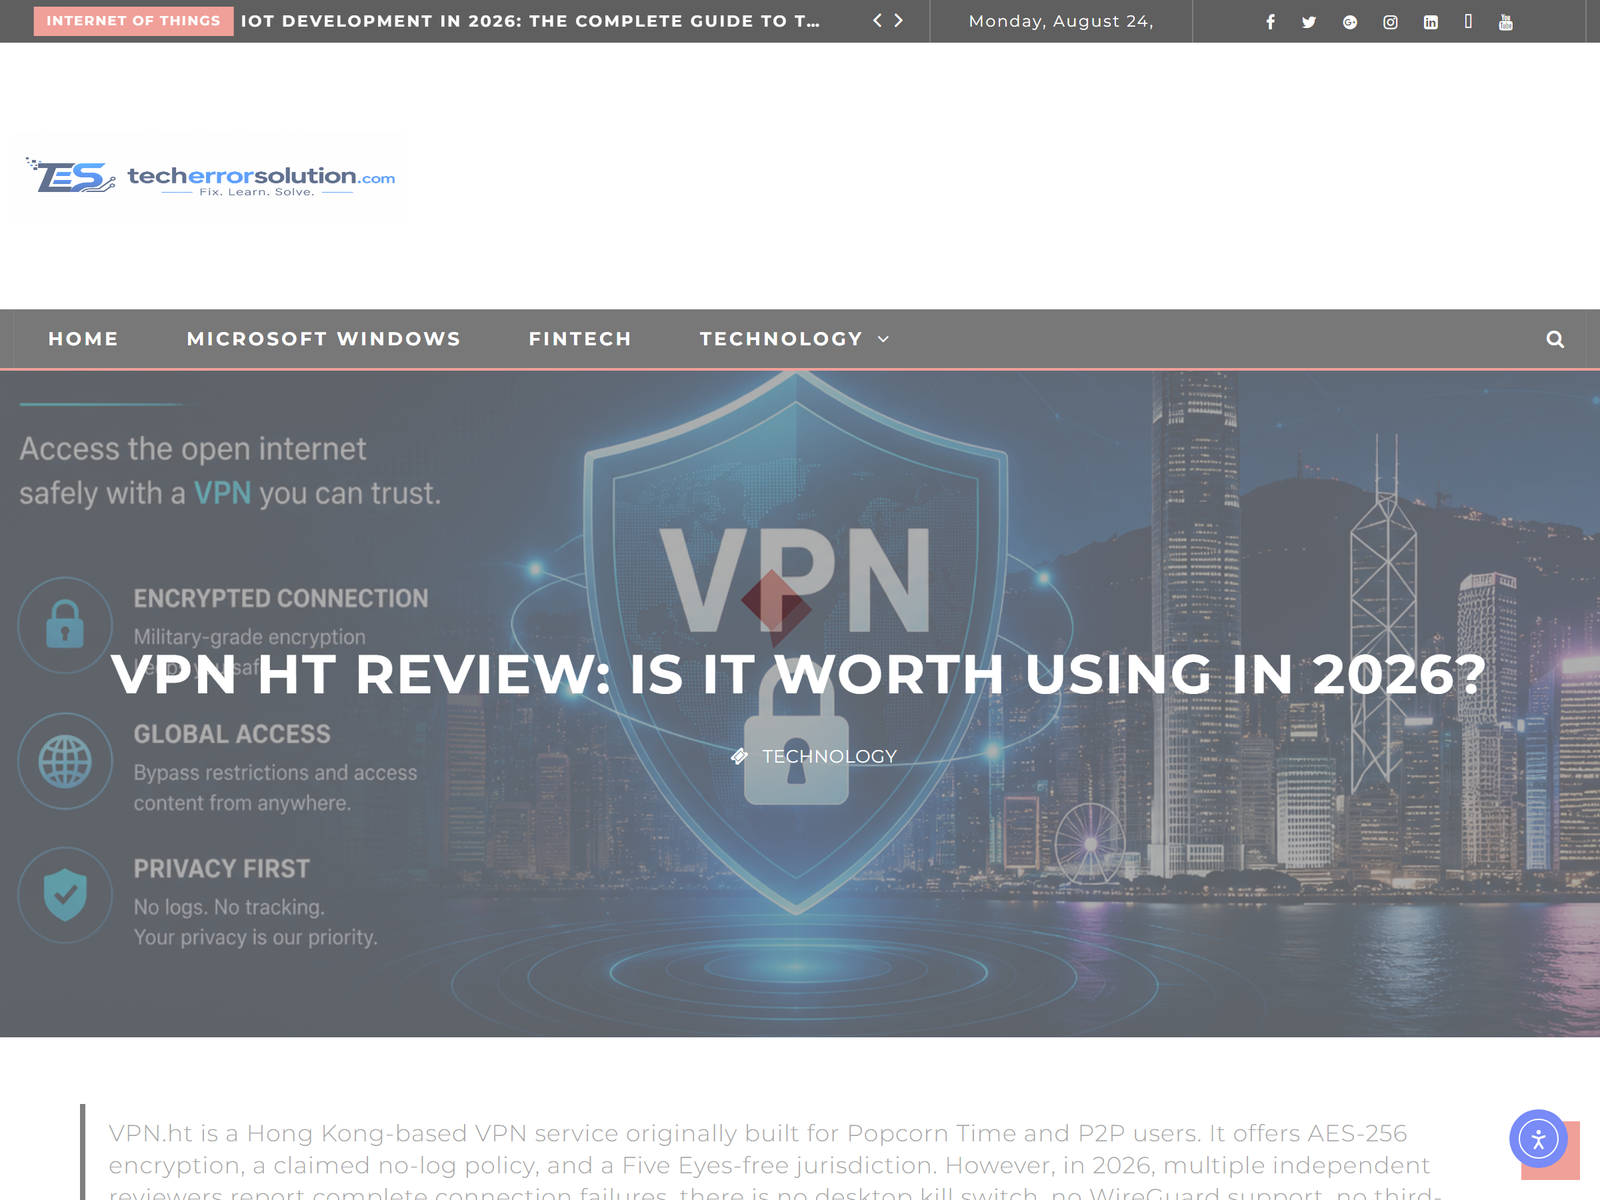
Task: Open the YouTube social icon
Action: click(1506, 22)
